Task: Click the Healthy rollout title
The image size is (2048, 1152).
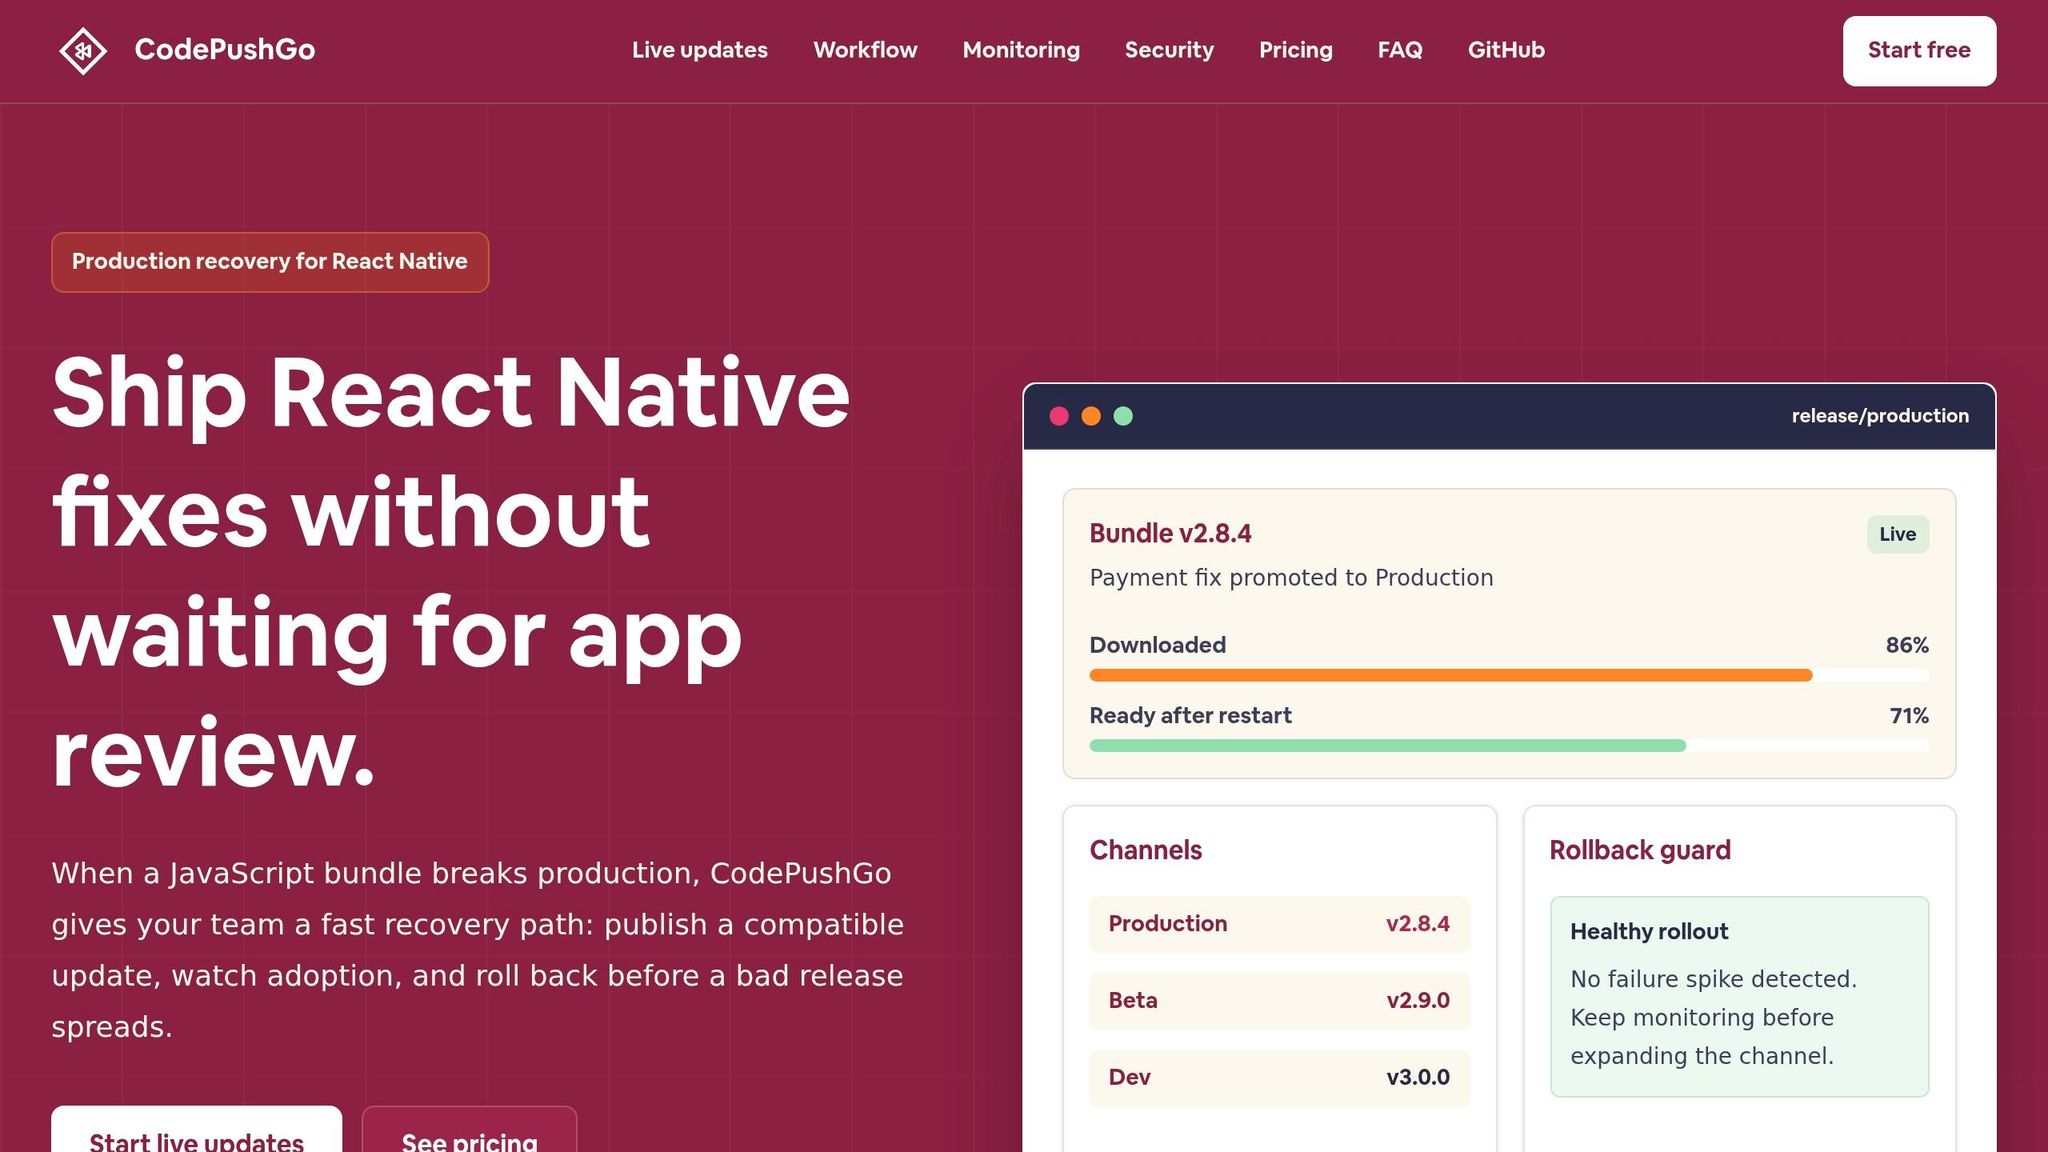Action: 1649,932
